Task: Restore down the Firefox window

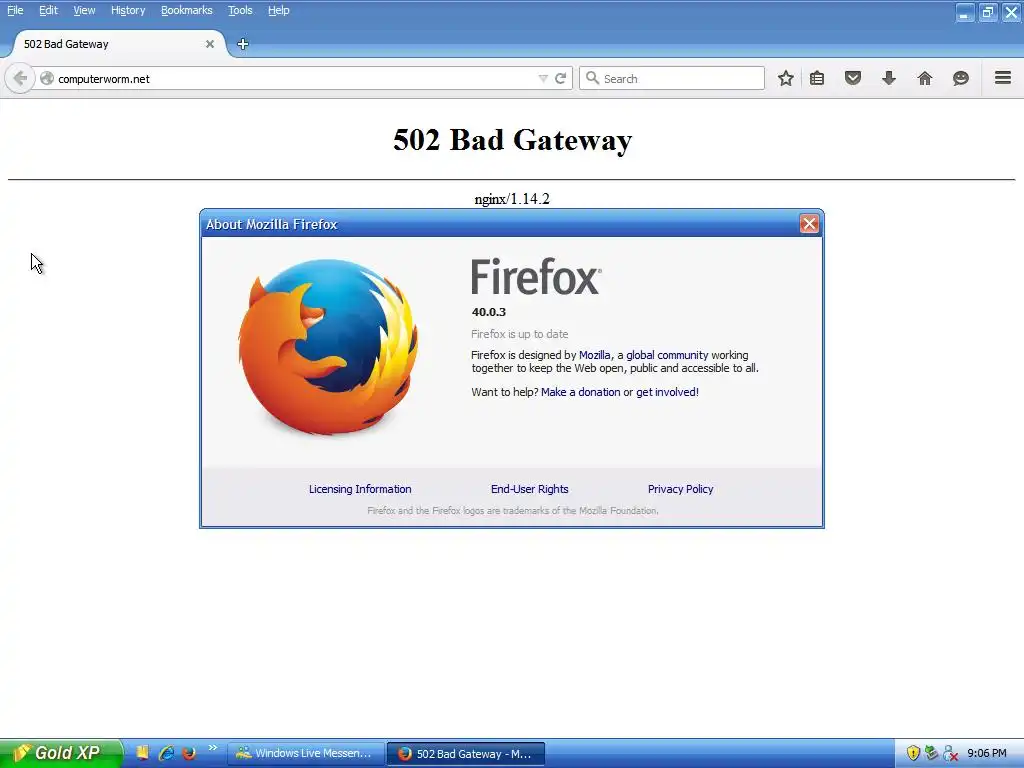Action: coord(988,12)
